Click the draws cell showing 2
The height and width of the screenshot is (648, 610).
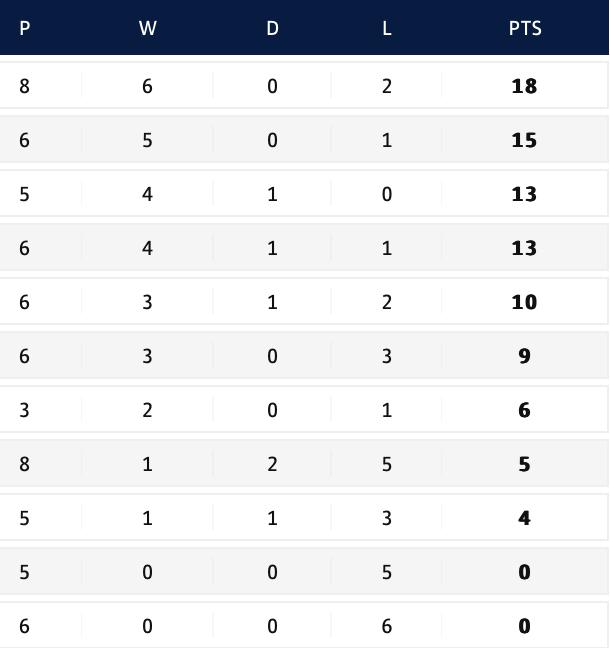pyautogui.click(x=272, y=464)
